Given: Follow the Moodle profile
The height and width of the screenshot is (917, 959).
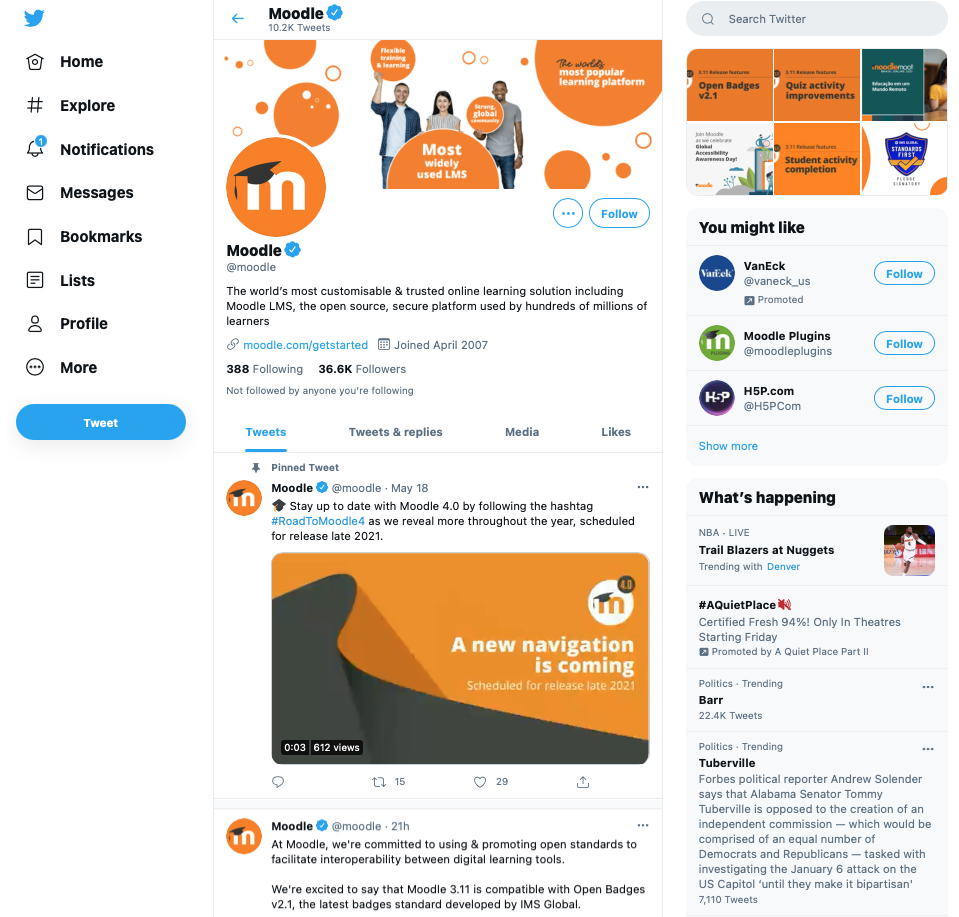Looking at the screenshot, I should coord(619,213).
